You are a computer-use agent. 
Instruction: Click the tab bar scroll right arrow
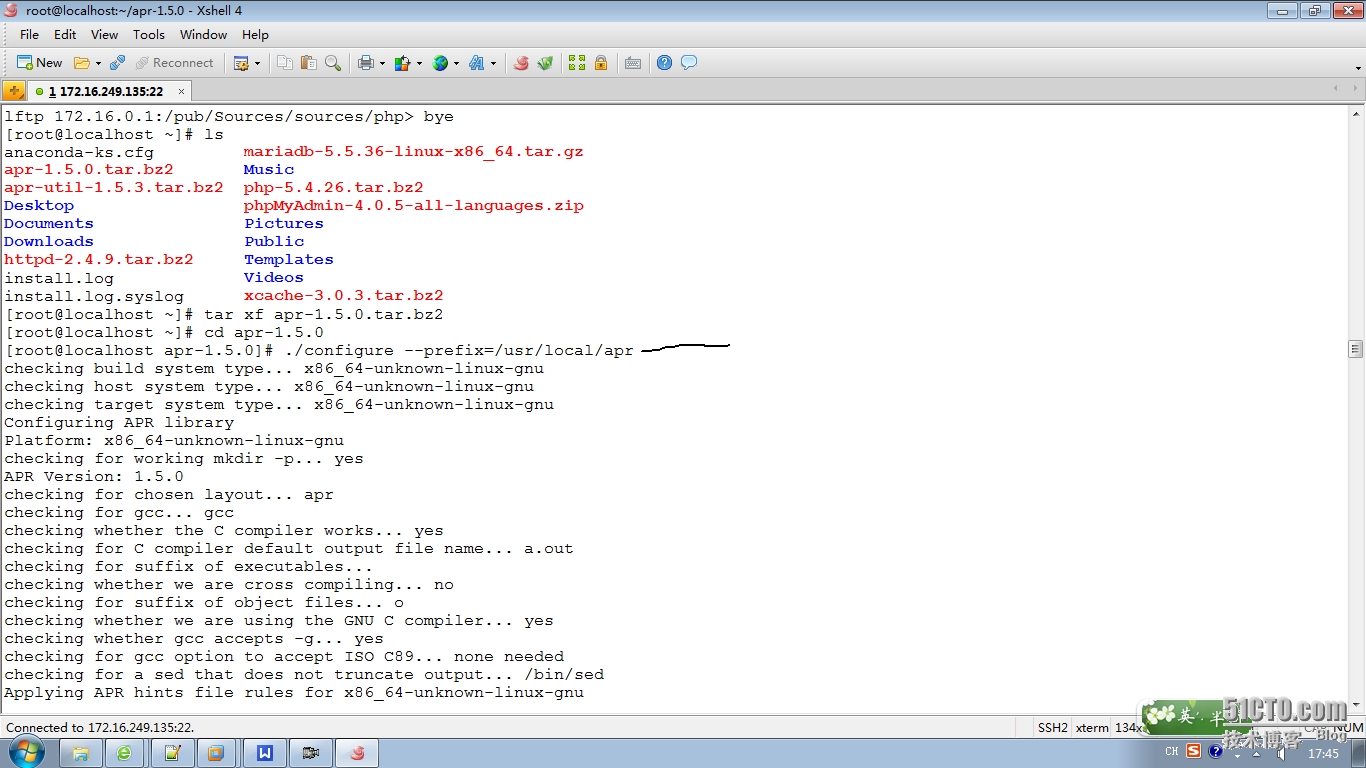pos(1356,89)
